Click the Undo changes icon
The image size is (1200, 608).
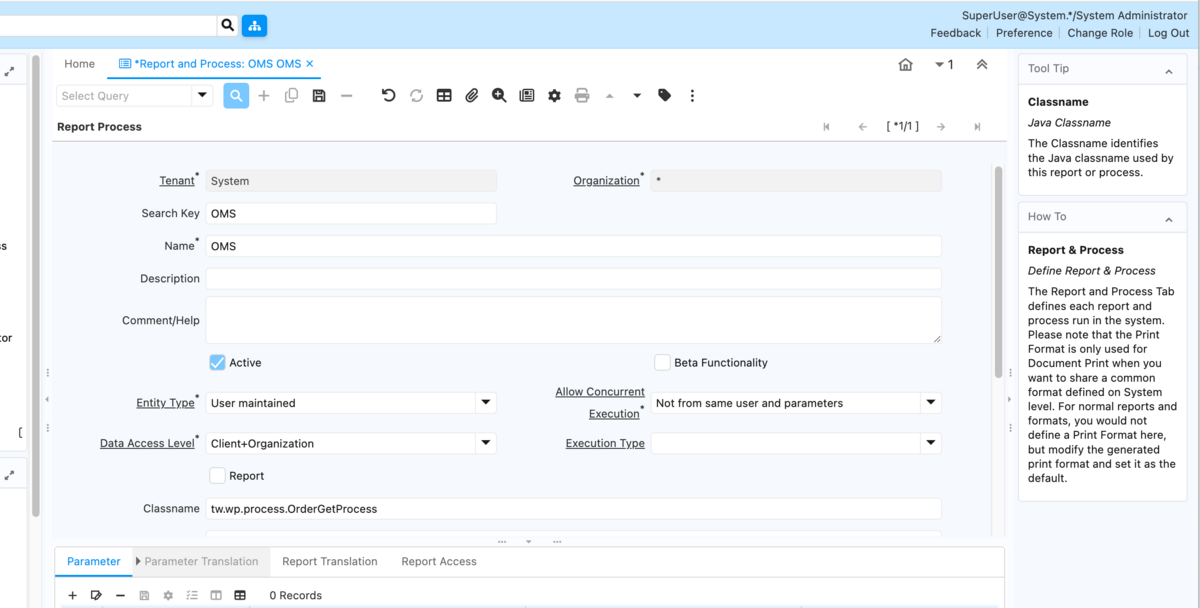coord(389,96)
